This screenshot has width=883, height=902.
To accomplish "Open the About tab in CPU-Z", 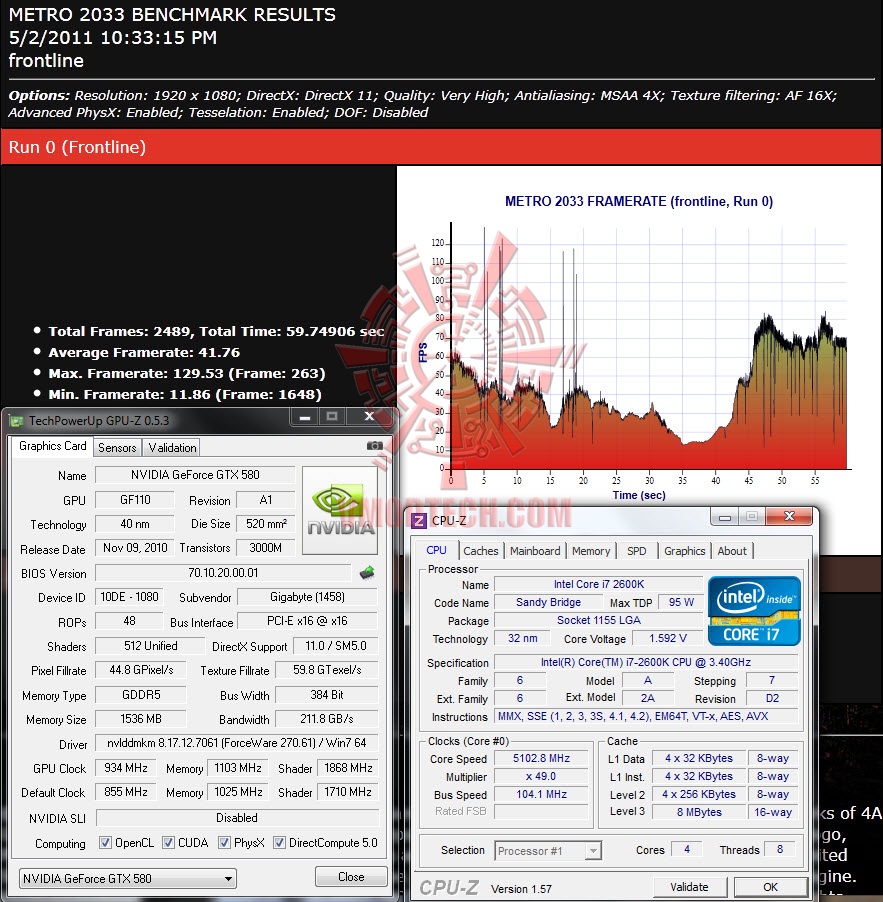I will 732,551.
